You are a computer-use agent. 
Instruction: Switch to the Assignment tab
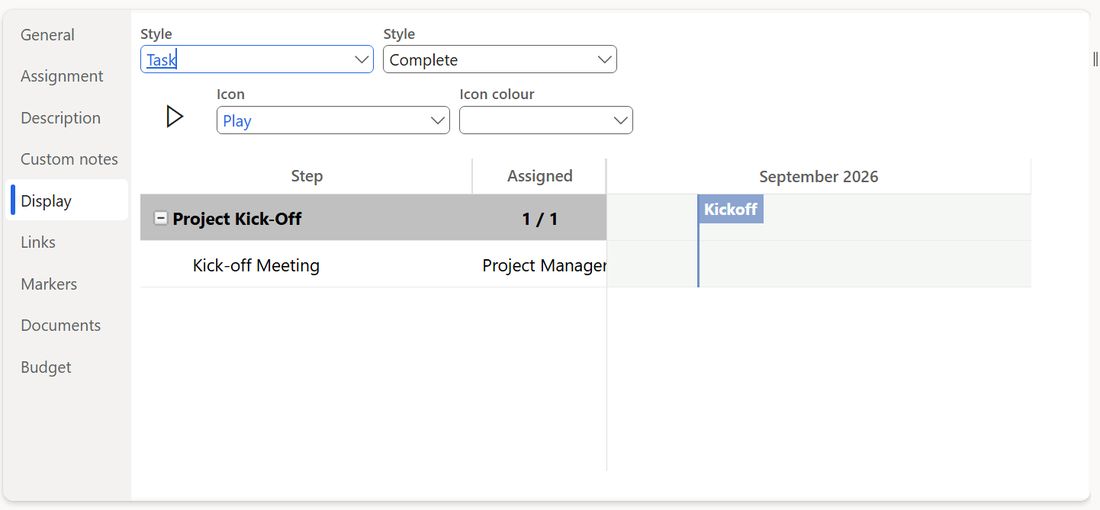tap(62, 76)
